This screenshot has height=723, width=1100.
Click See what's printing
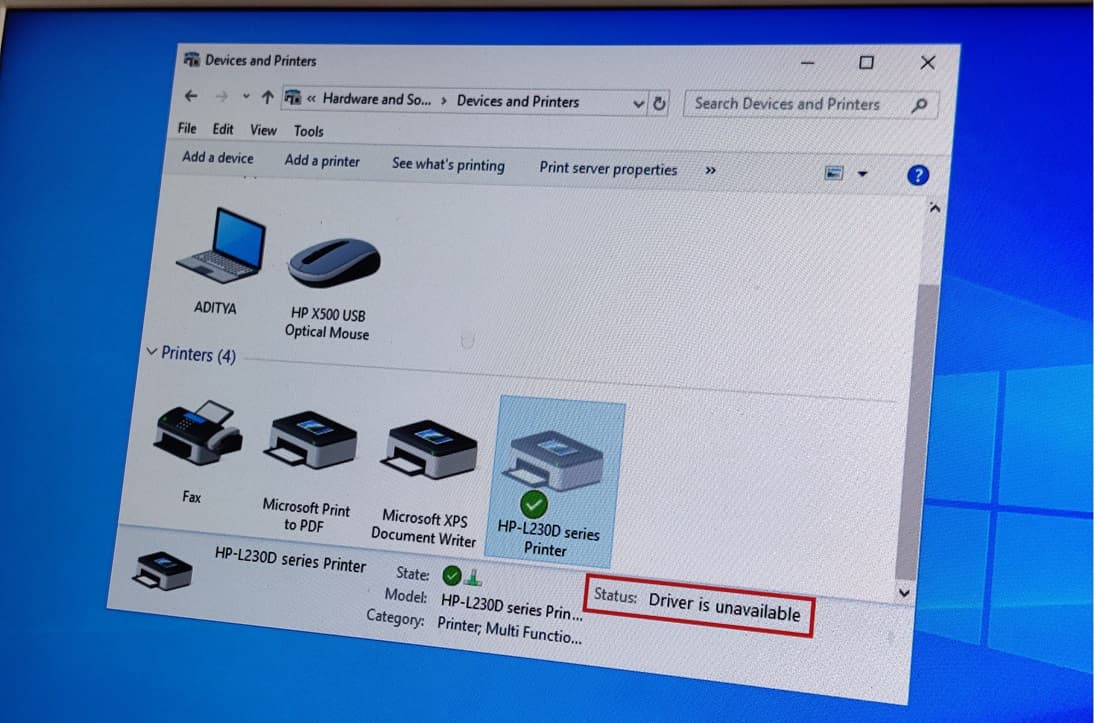[448, 164]
